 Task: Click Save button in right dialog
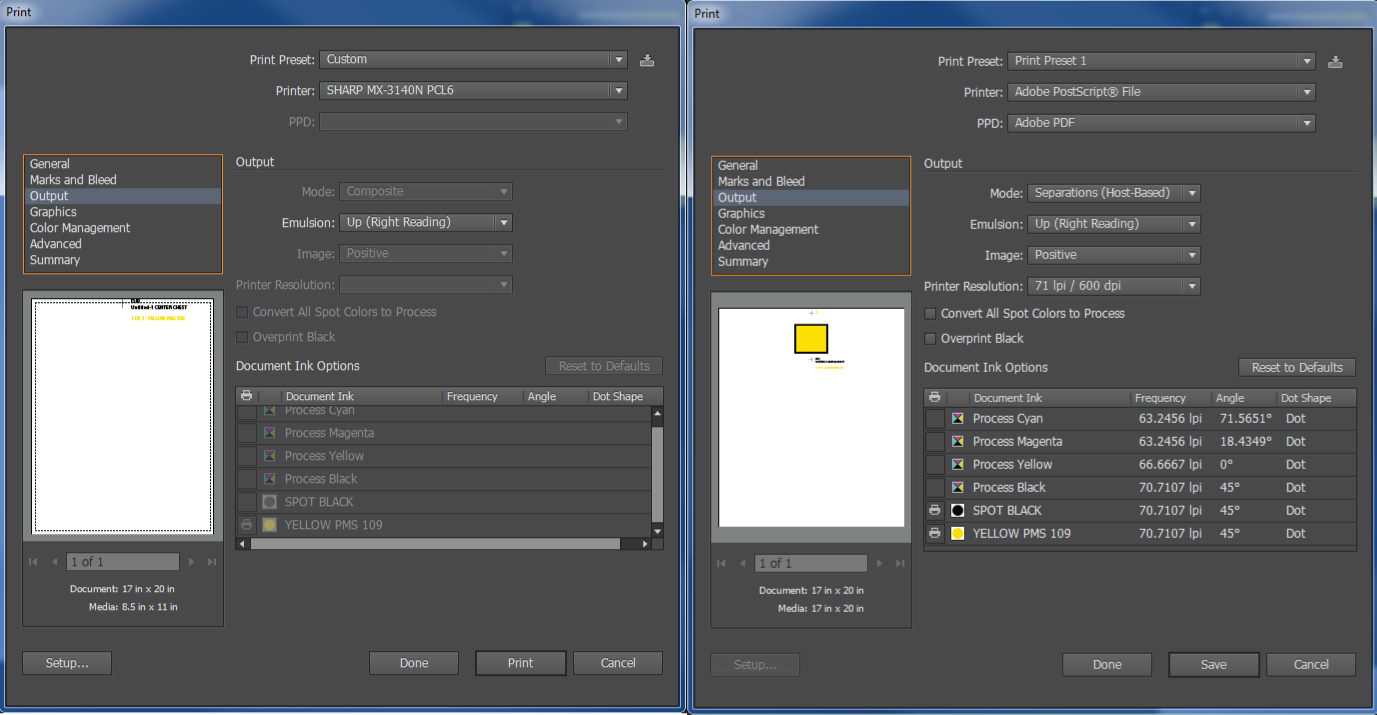(x=1213, y=665)
